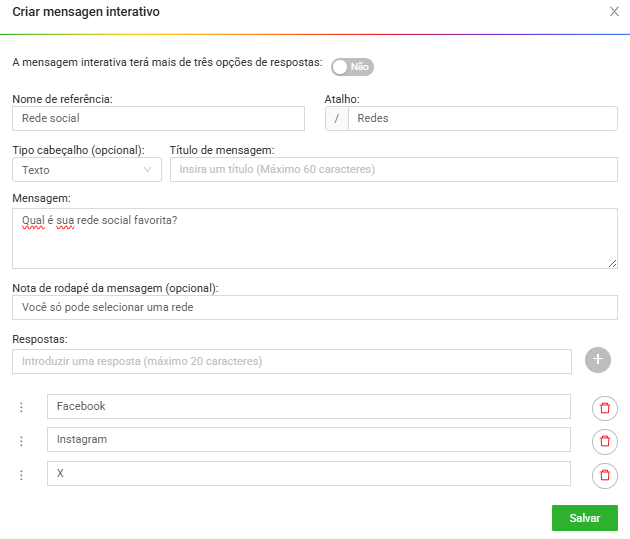Focus the Nome de referência field
Screen dimensions: 630x539
point(158,118)
